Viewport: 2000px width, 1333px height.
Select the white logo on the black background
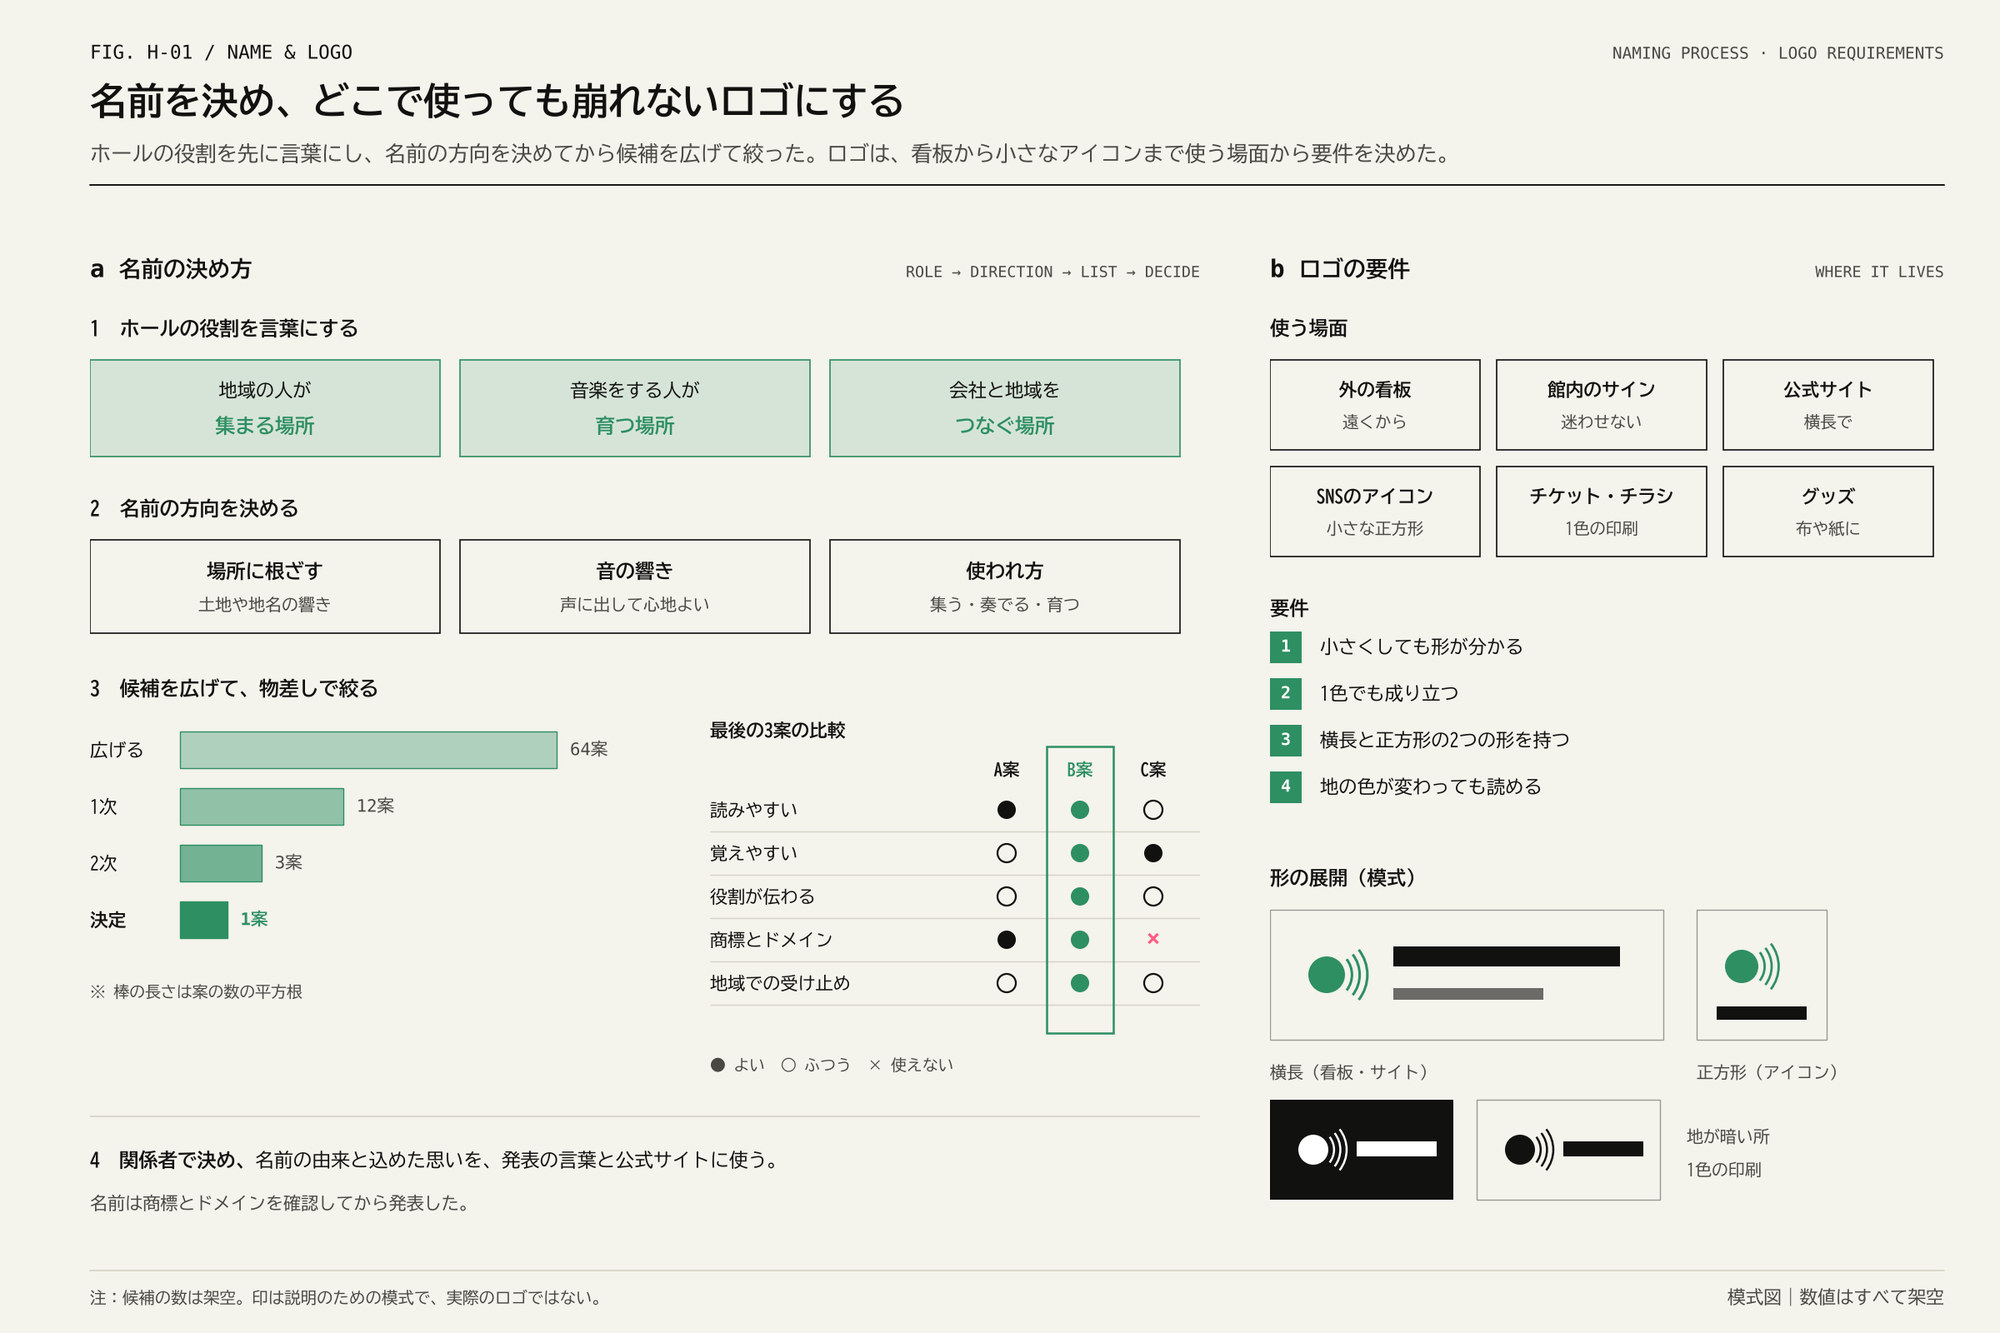tap(1361, 1149)
